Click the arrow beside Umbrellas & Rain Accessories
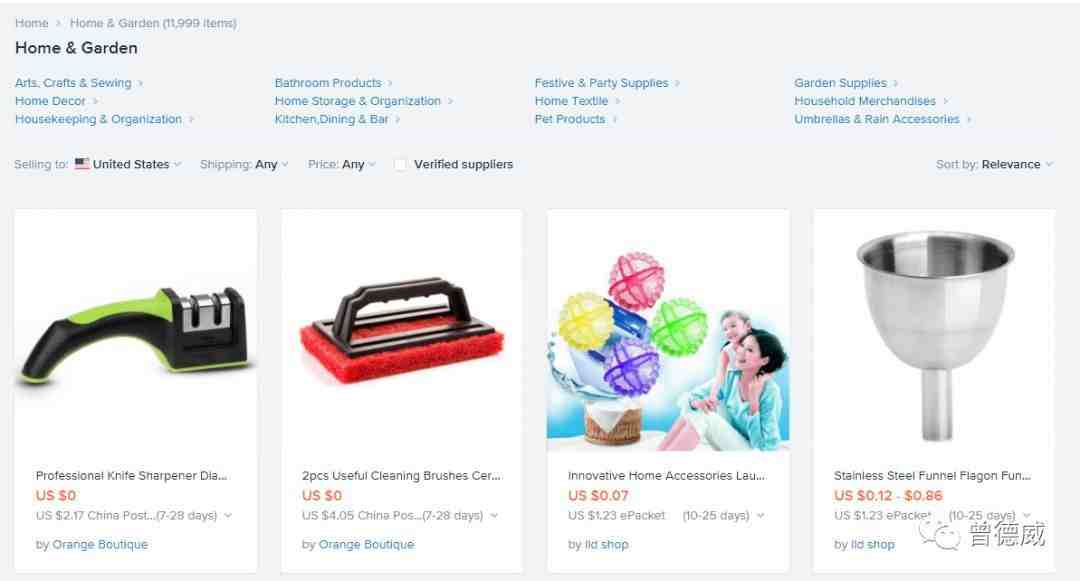The height and width of the screenshot is (581, 1080). (968, 120)
